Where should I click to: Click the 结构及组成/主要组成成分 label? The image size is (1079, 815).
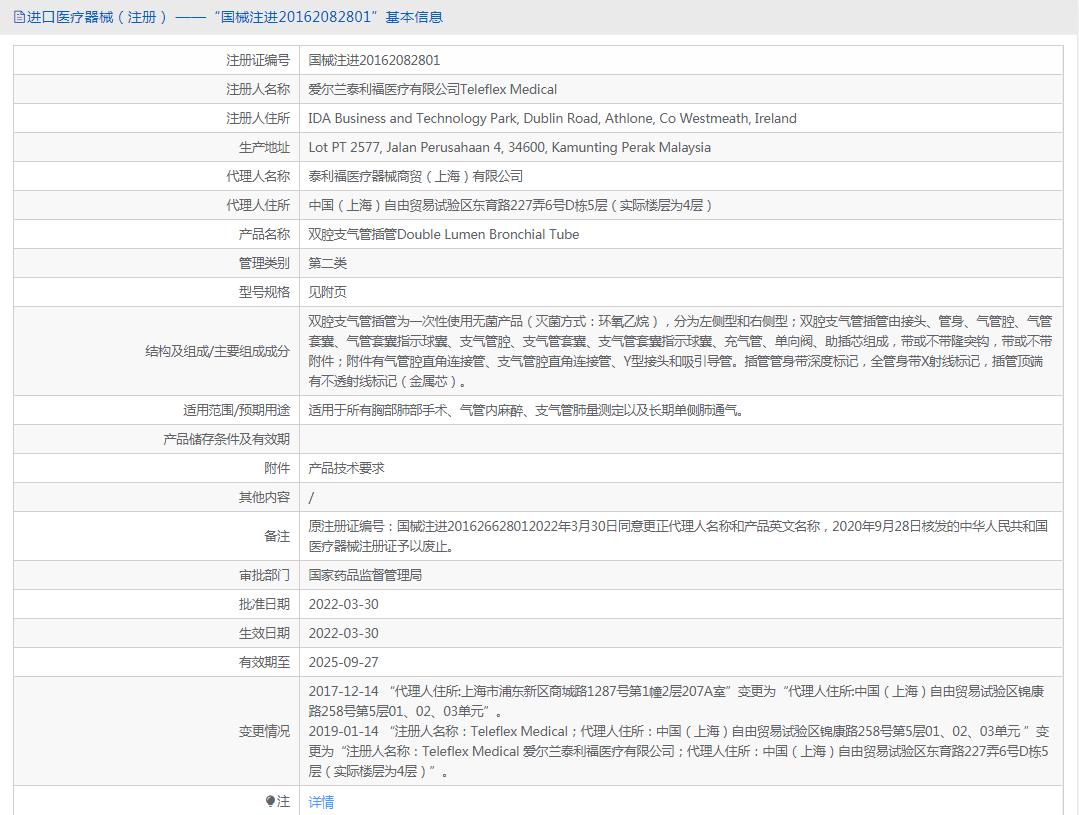point(217,351)
